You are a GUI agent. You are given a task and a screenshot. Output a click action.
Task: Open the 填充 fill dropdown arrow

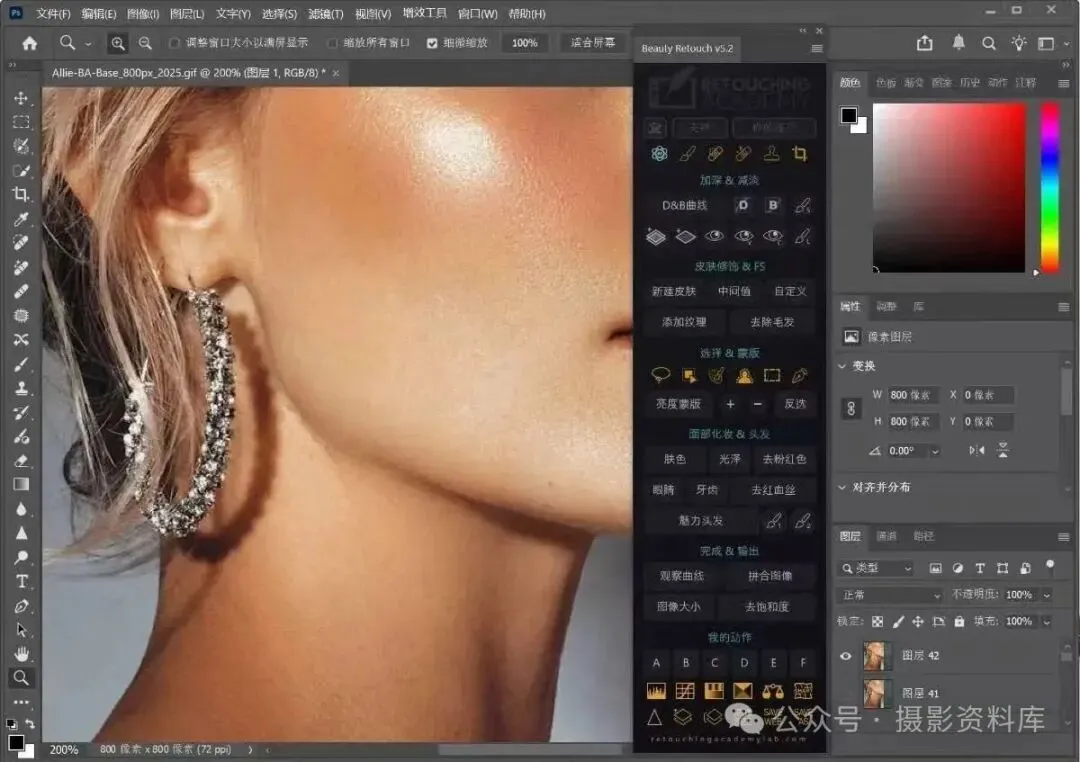coord(1047,621)
